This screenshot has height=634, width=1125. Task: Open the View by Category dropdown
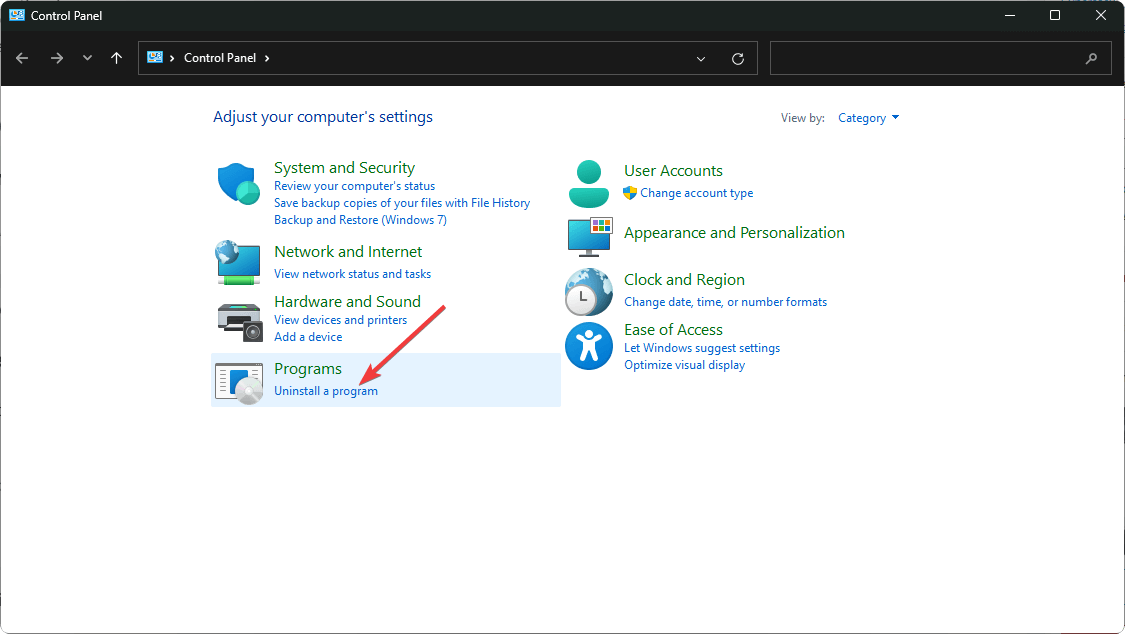[868, 118]
